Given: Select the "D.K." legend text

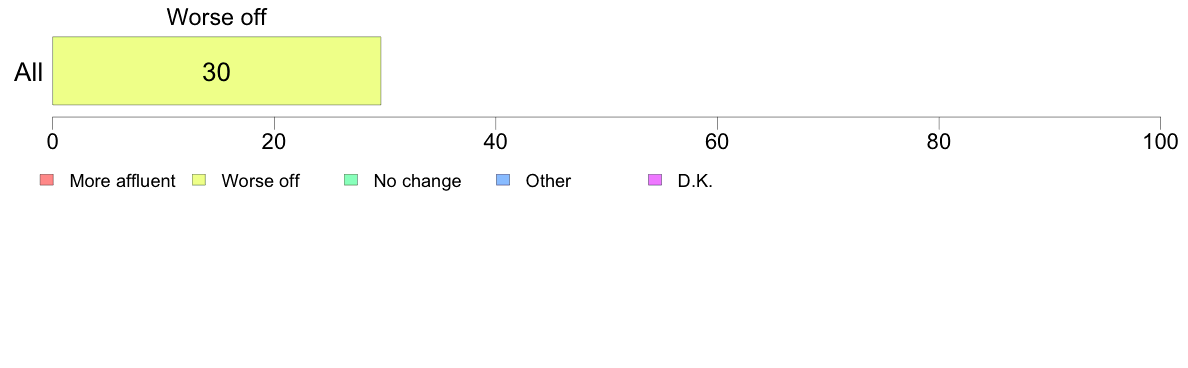Looking at the screenshot, I should click(695, 181).
